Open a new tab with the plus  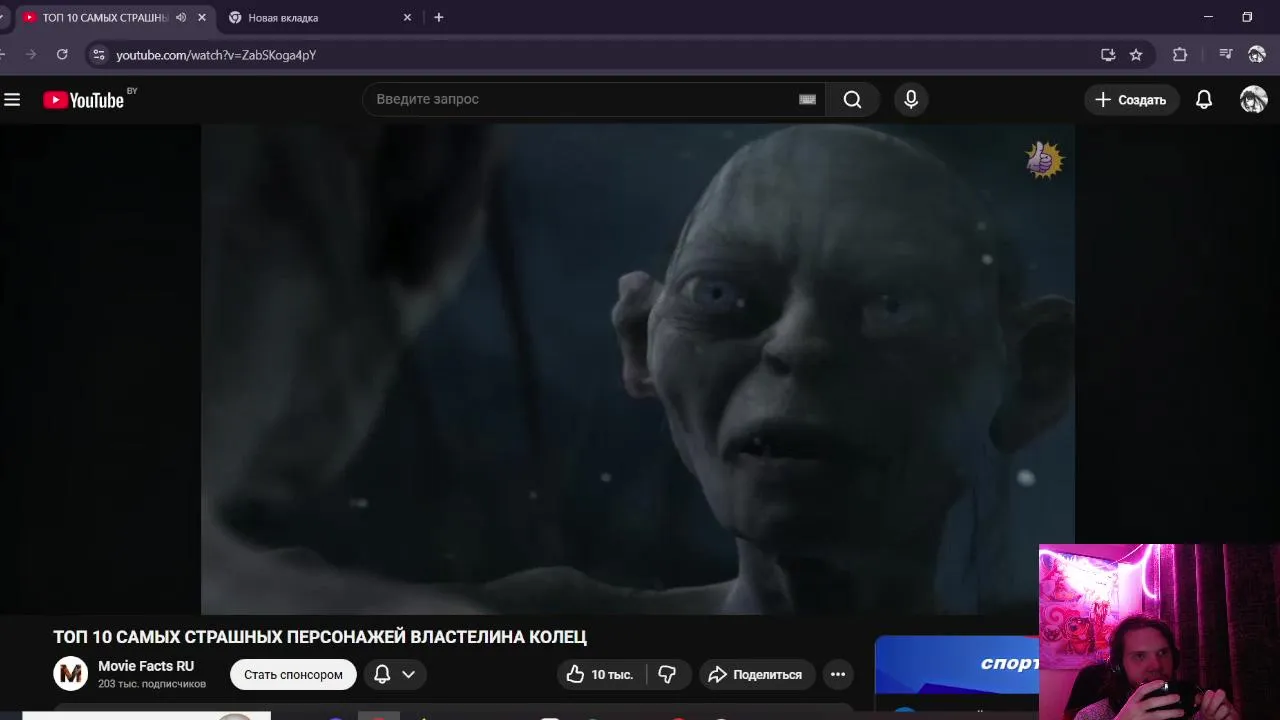pyautogui.click(x=438, y=17)
